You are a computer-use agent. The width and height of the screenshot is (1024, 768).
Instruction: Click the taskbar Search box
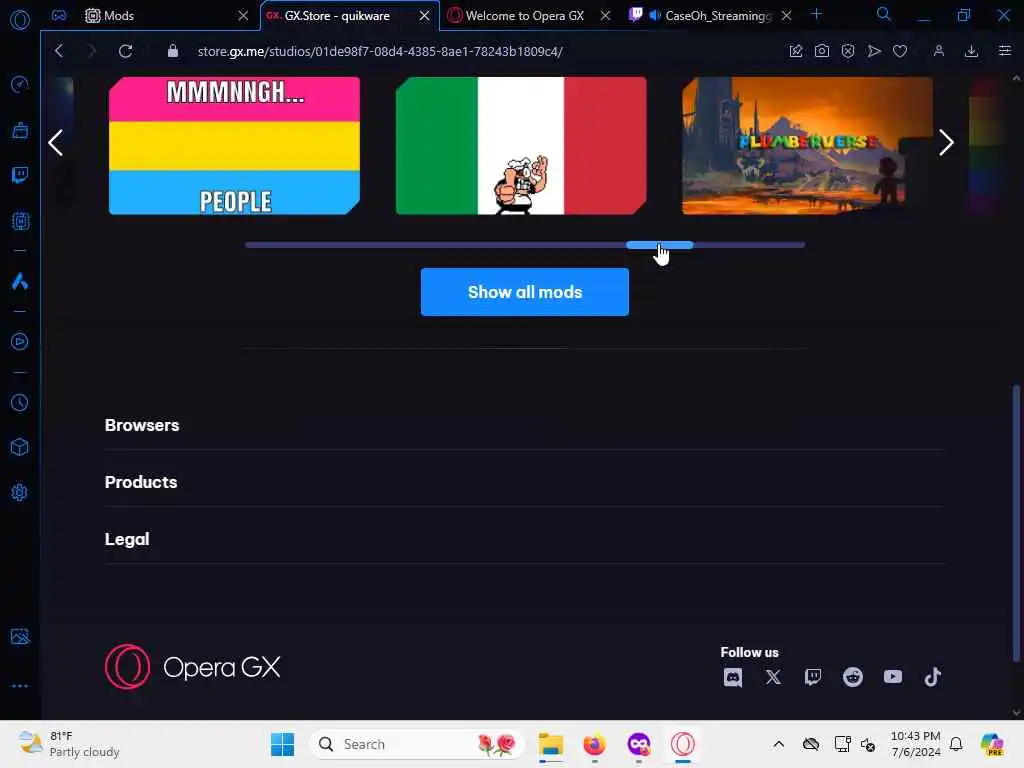tap(417, 744)
